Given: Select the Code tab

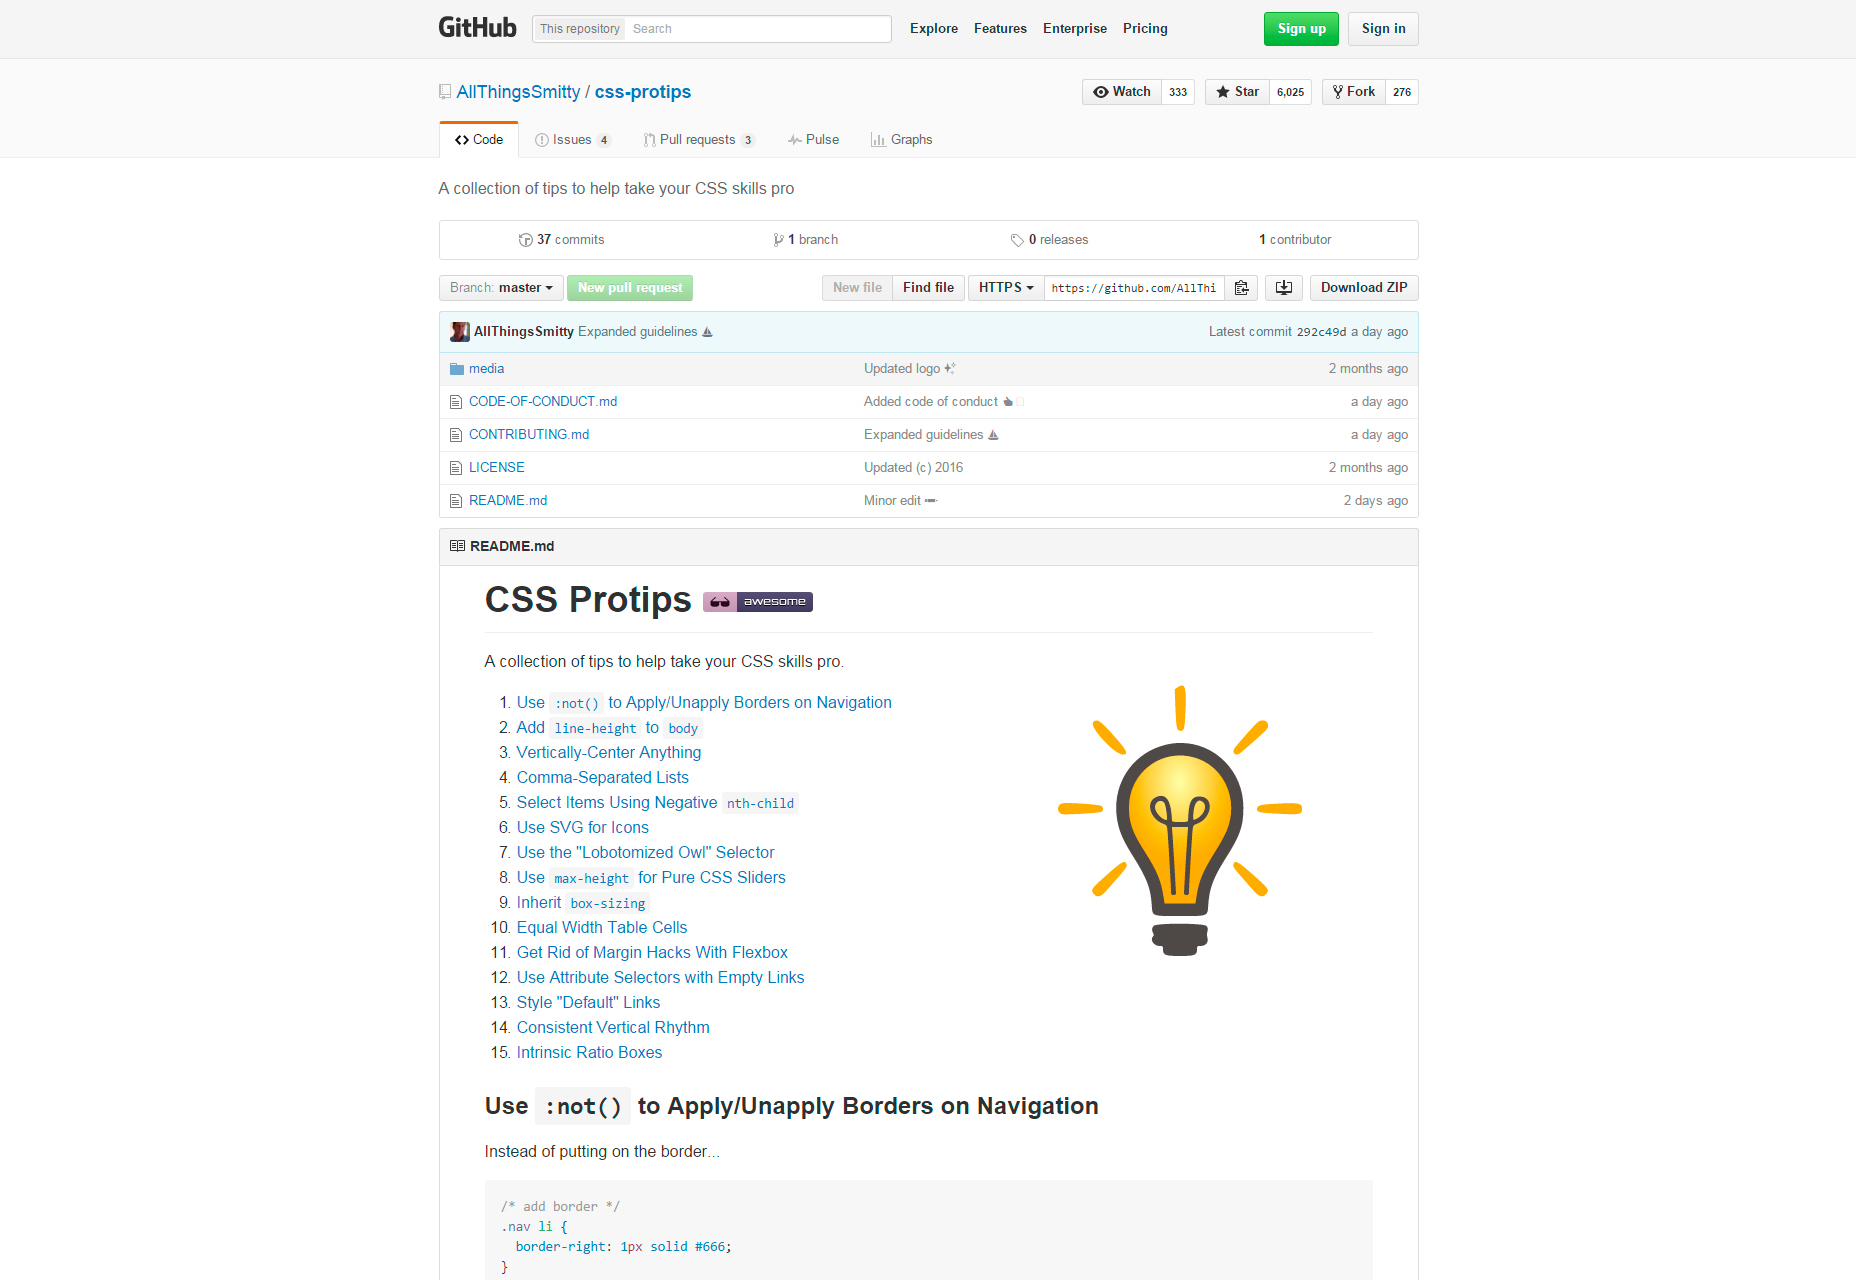Looking at the screenshot, I should (478, 140).
